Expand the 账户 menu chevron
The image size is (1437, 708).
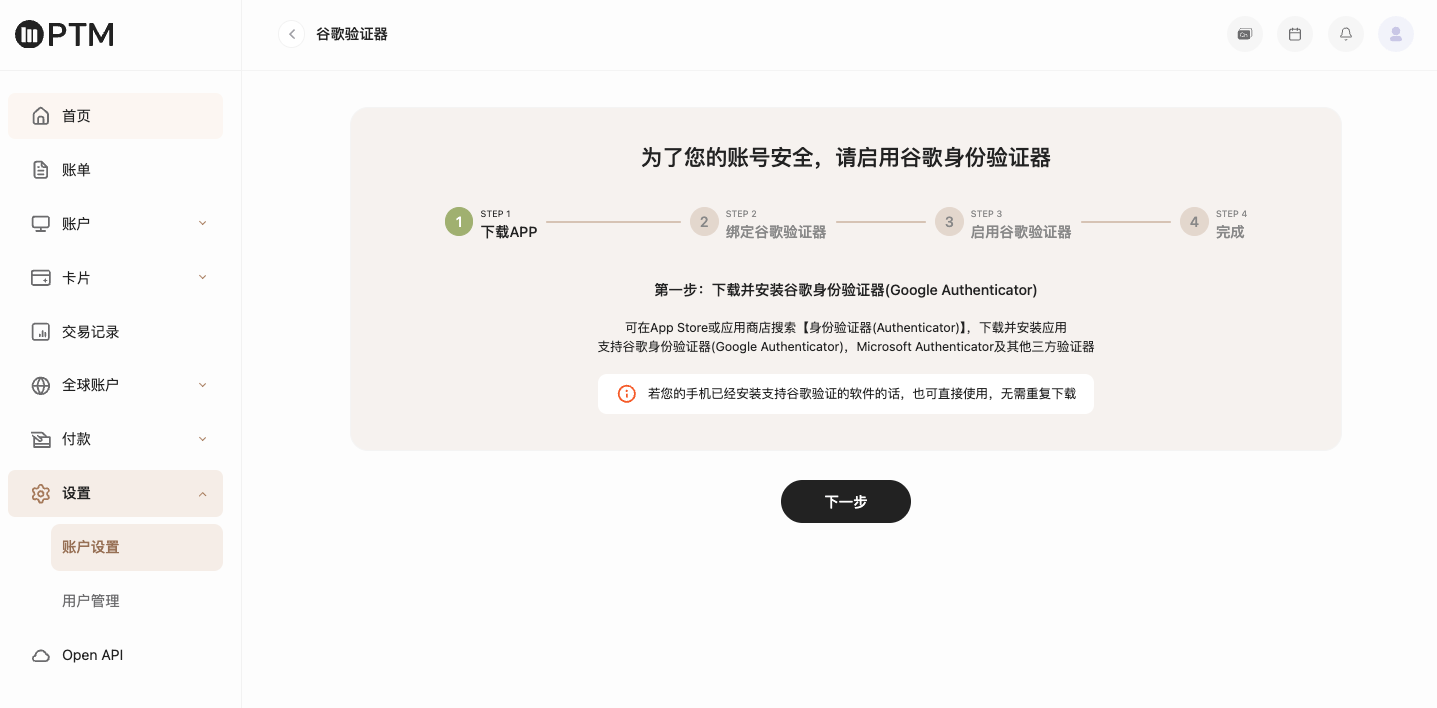203,223
